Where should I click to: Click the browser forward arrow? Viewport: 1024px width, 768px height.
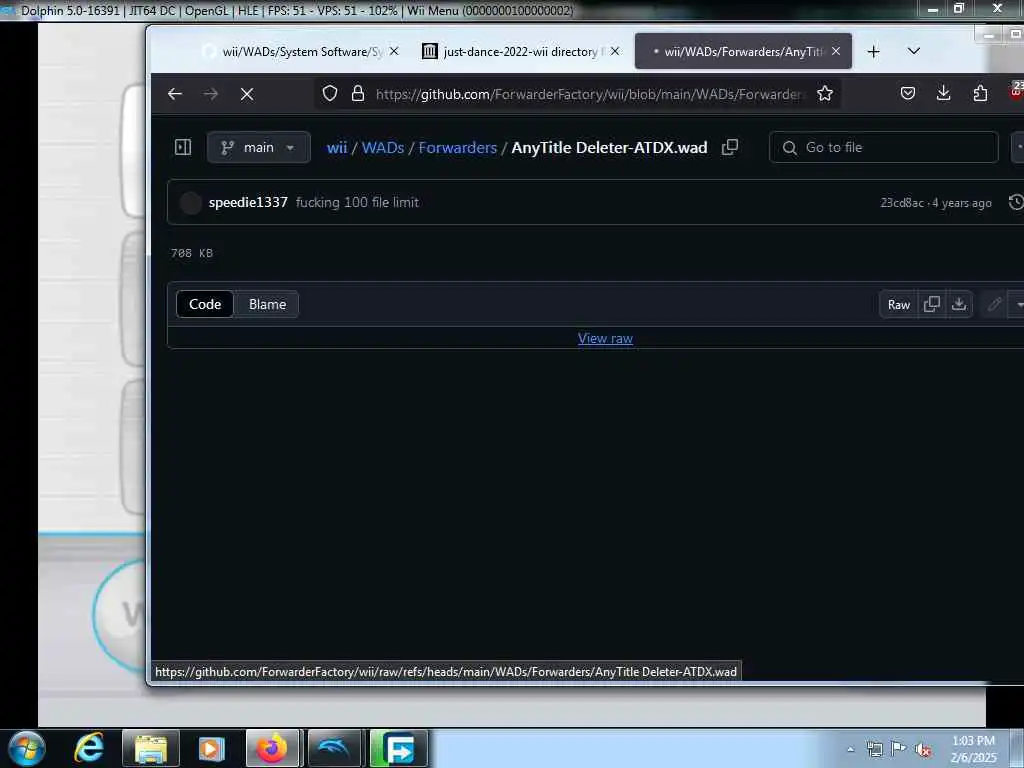(x=210, y=94)
